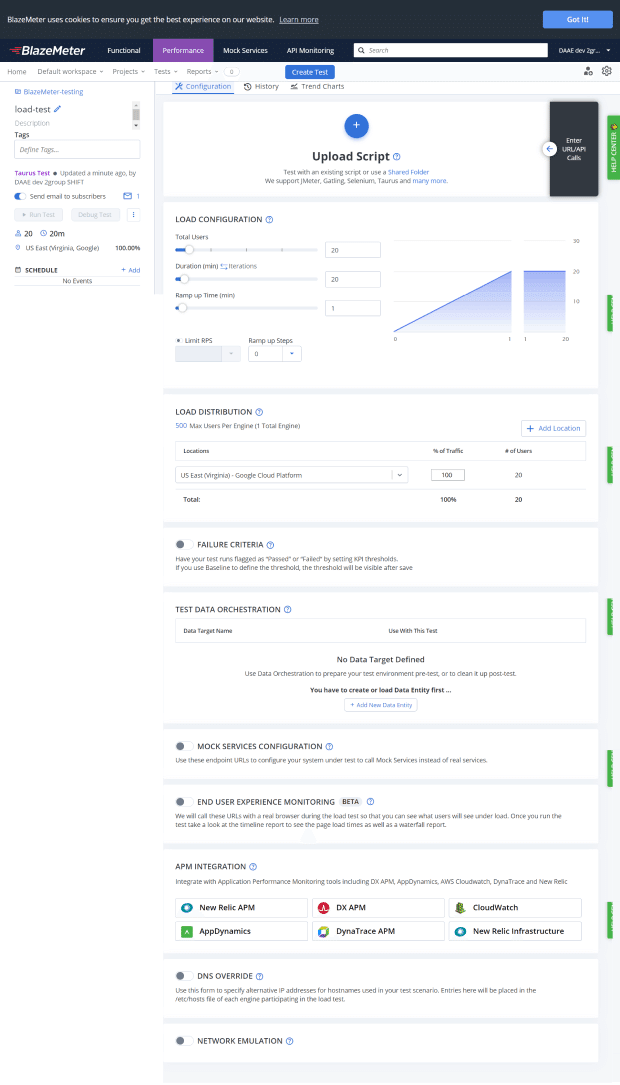Image resolution: width=620 pixels, height=1085 pixels.
Task: Dismiss cookies with Got it! button
Action: pos(578,19)
